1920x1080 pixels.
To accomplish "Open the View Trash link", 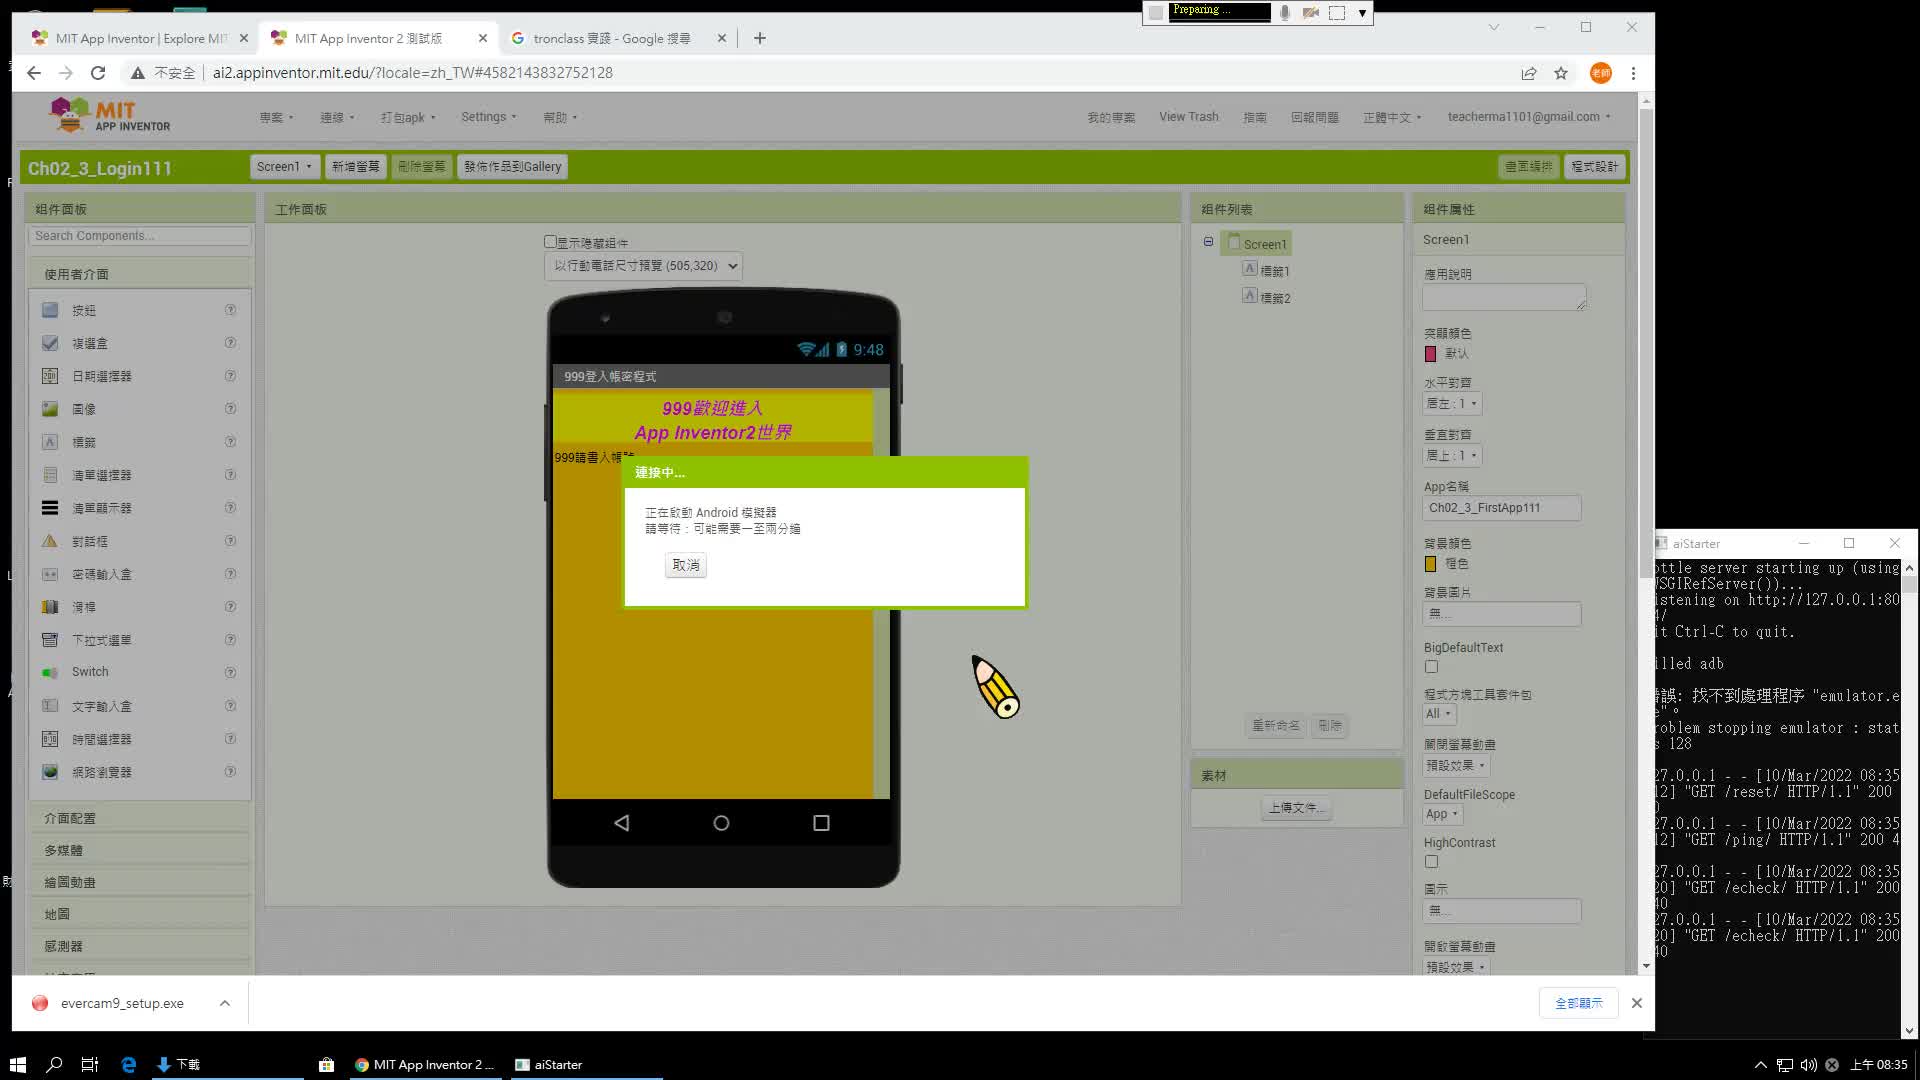I will (x=1188, y=117).
